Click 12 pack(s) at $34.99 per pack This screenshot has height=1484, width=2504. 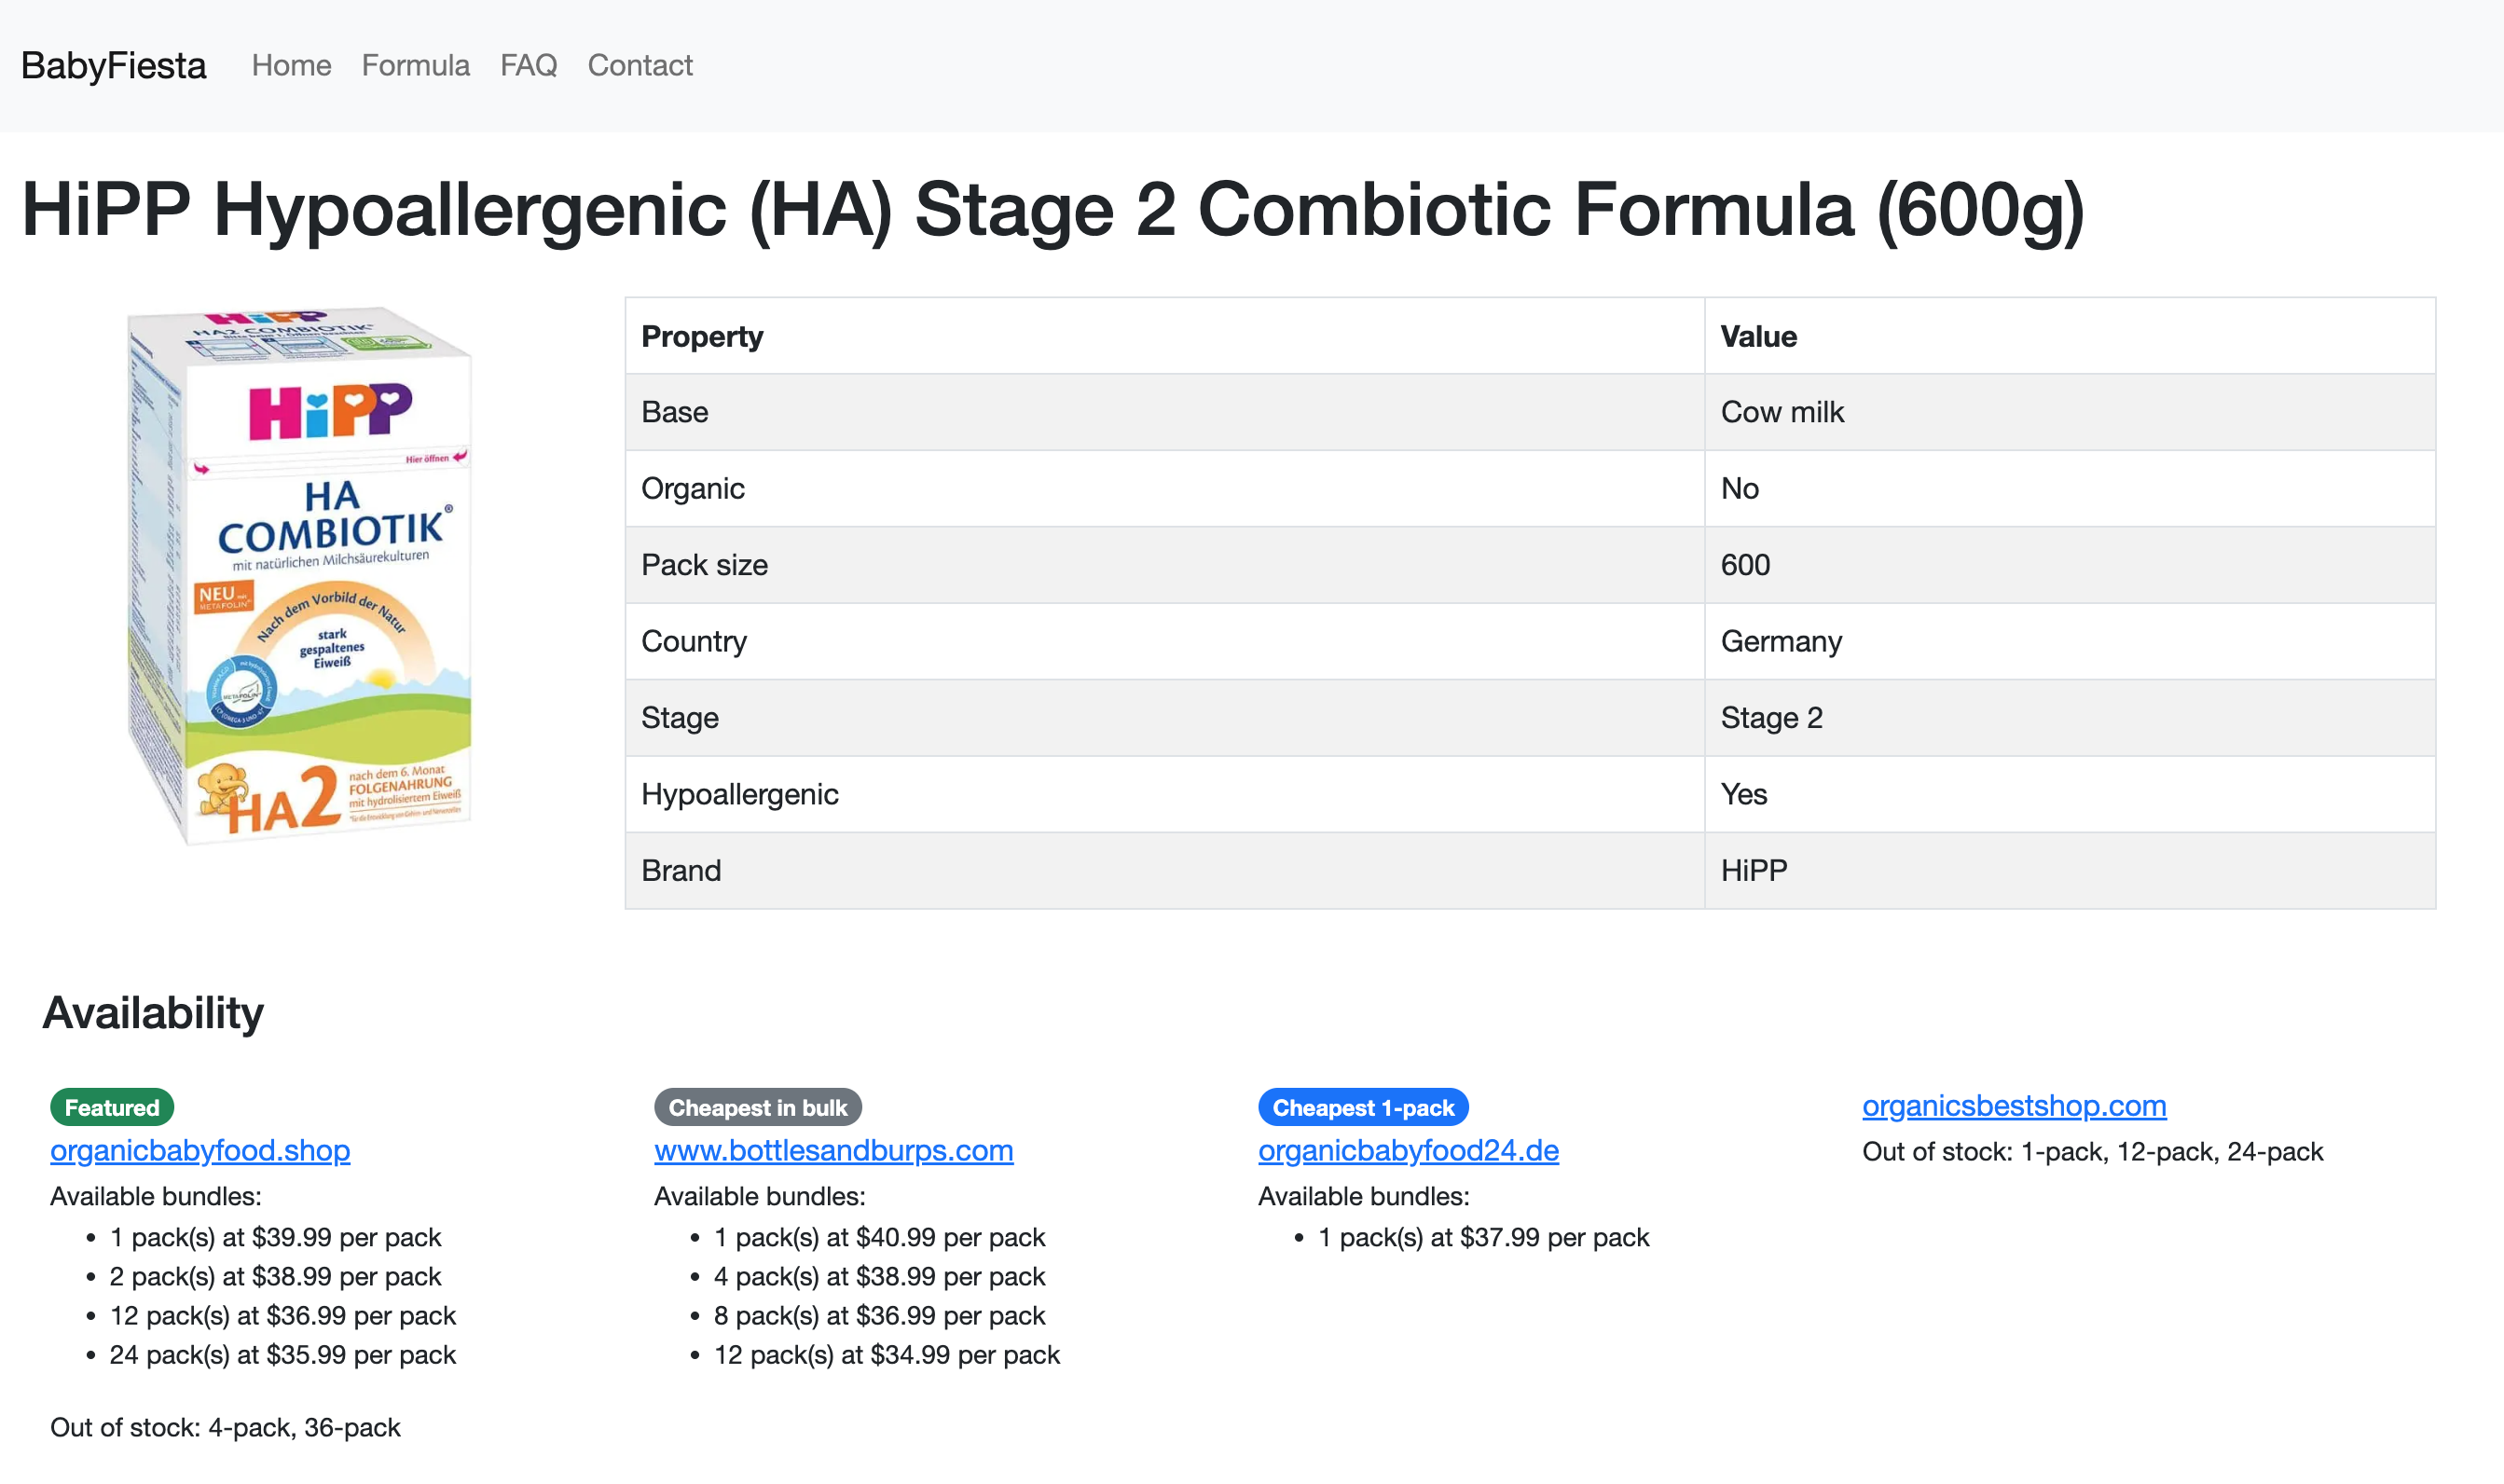887,1354
